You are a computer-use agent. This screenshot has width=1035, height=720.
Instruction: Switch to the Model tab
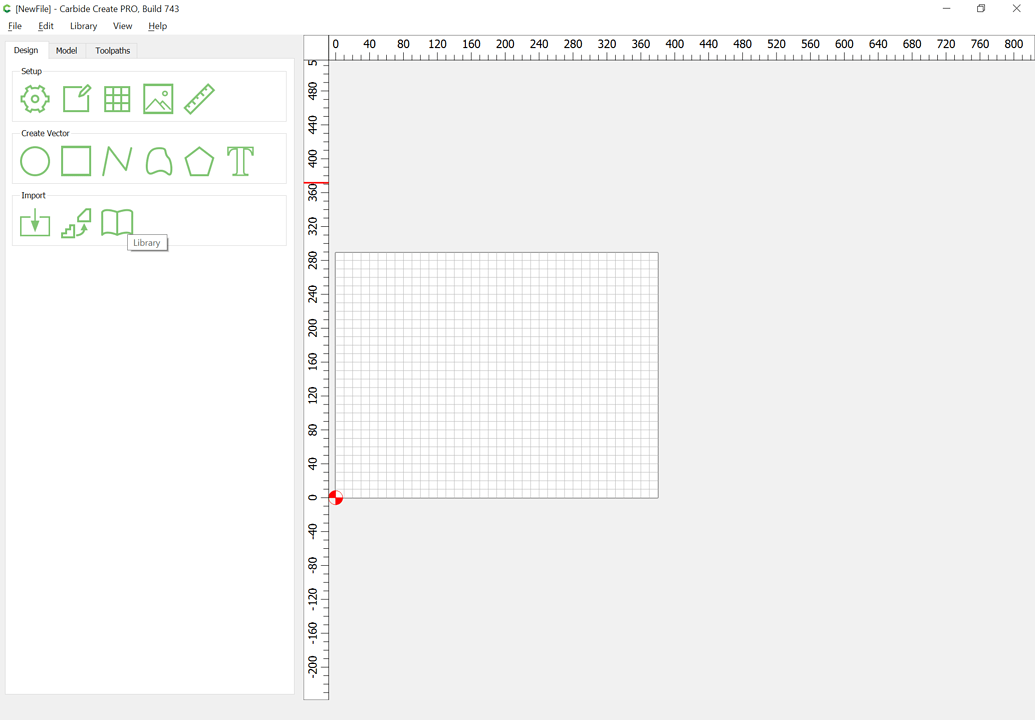[67, 50]
